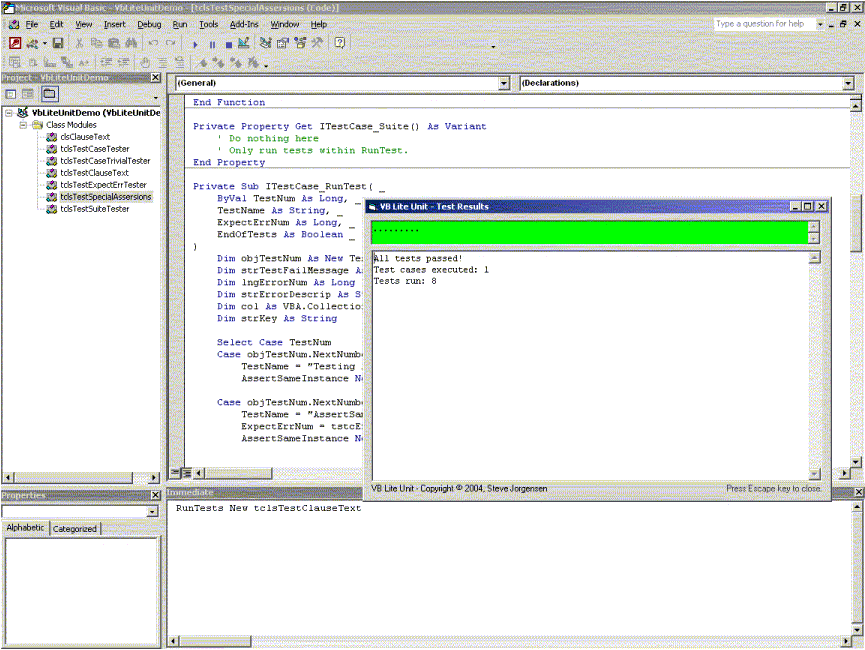Click the Insert Module toolbar icon
865x650 pixels.
pos(32,43)
